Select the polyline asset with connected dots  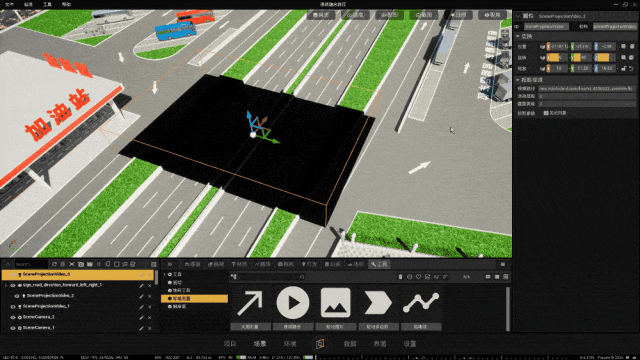pyautogui.click(x=421, y=303)
